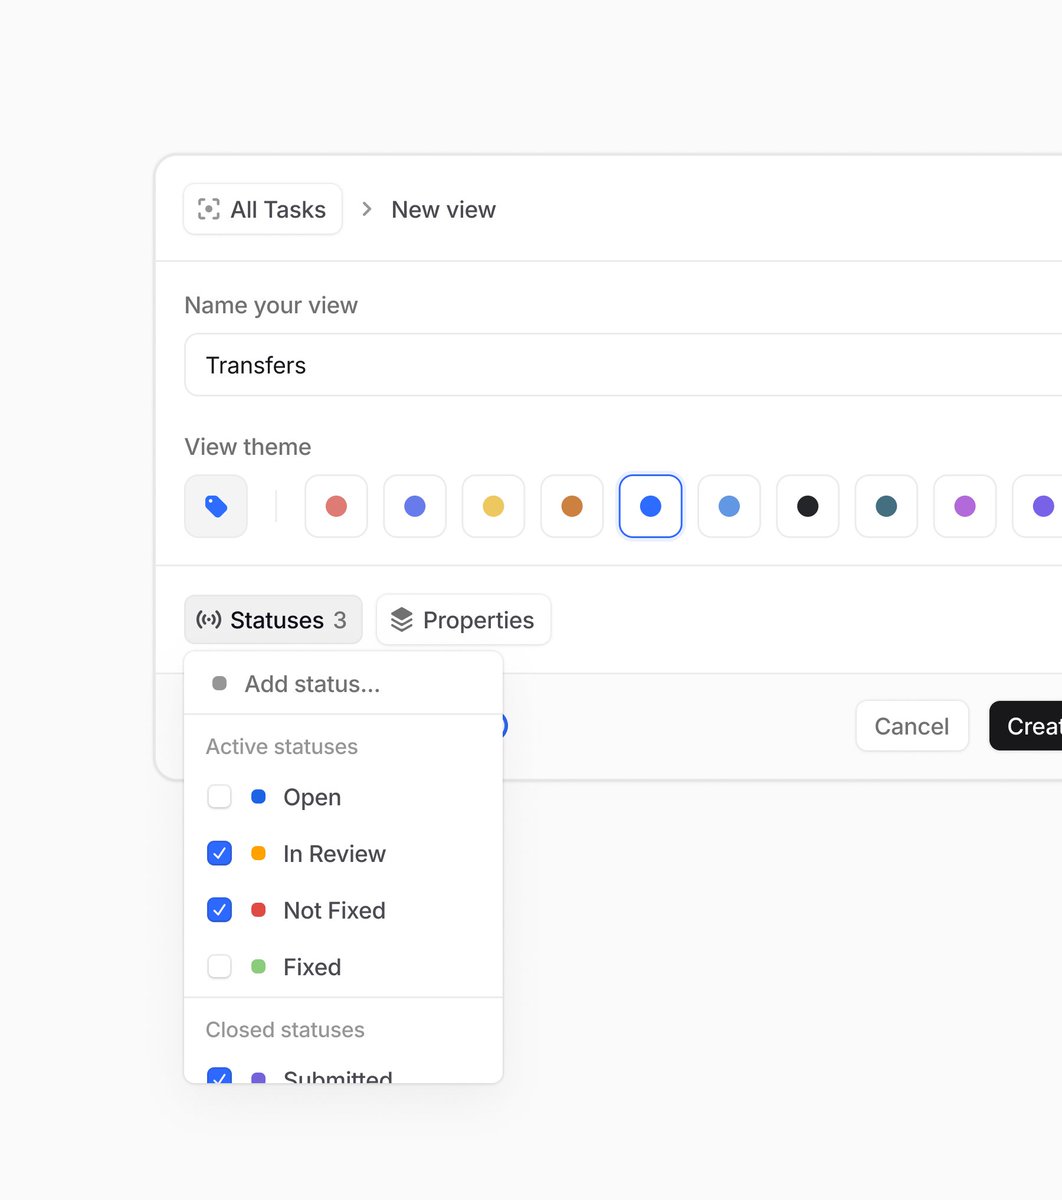
Task: Click the view name field containing Transfers
Action: (624, 365)
